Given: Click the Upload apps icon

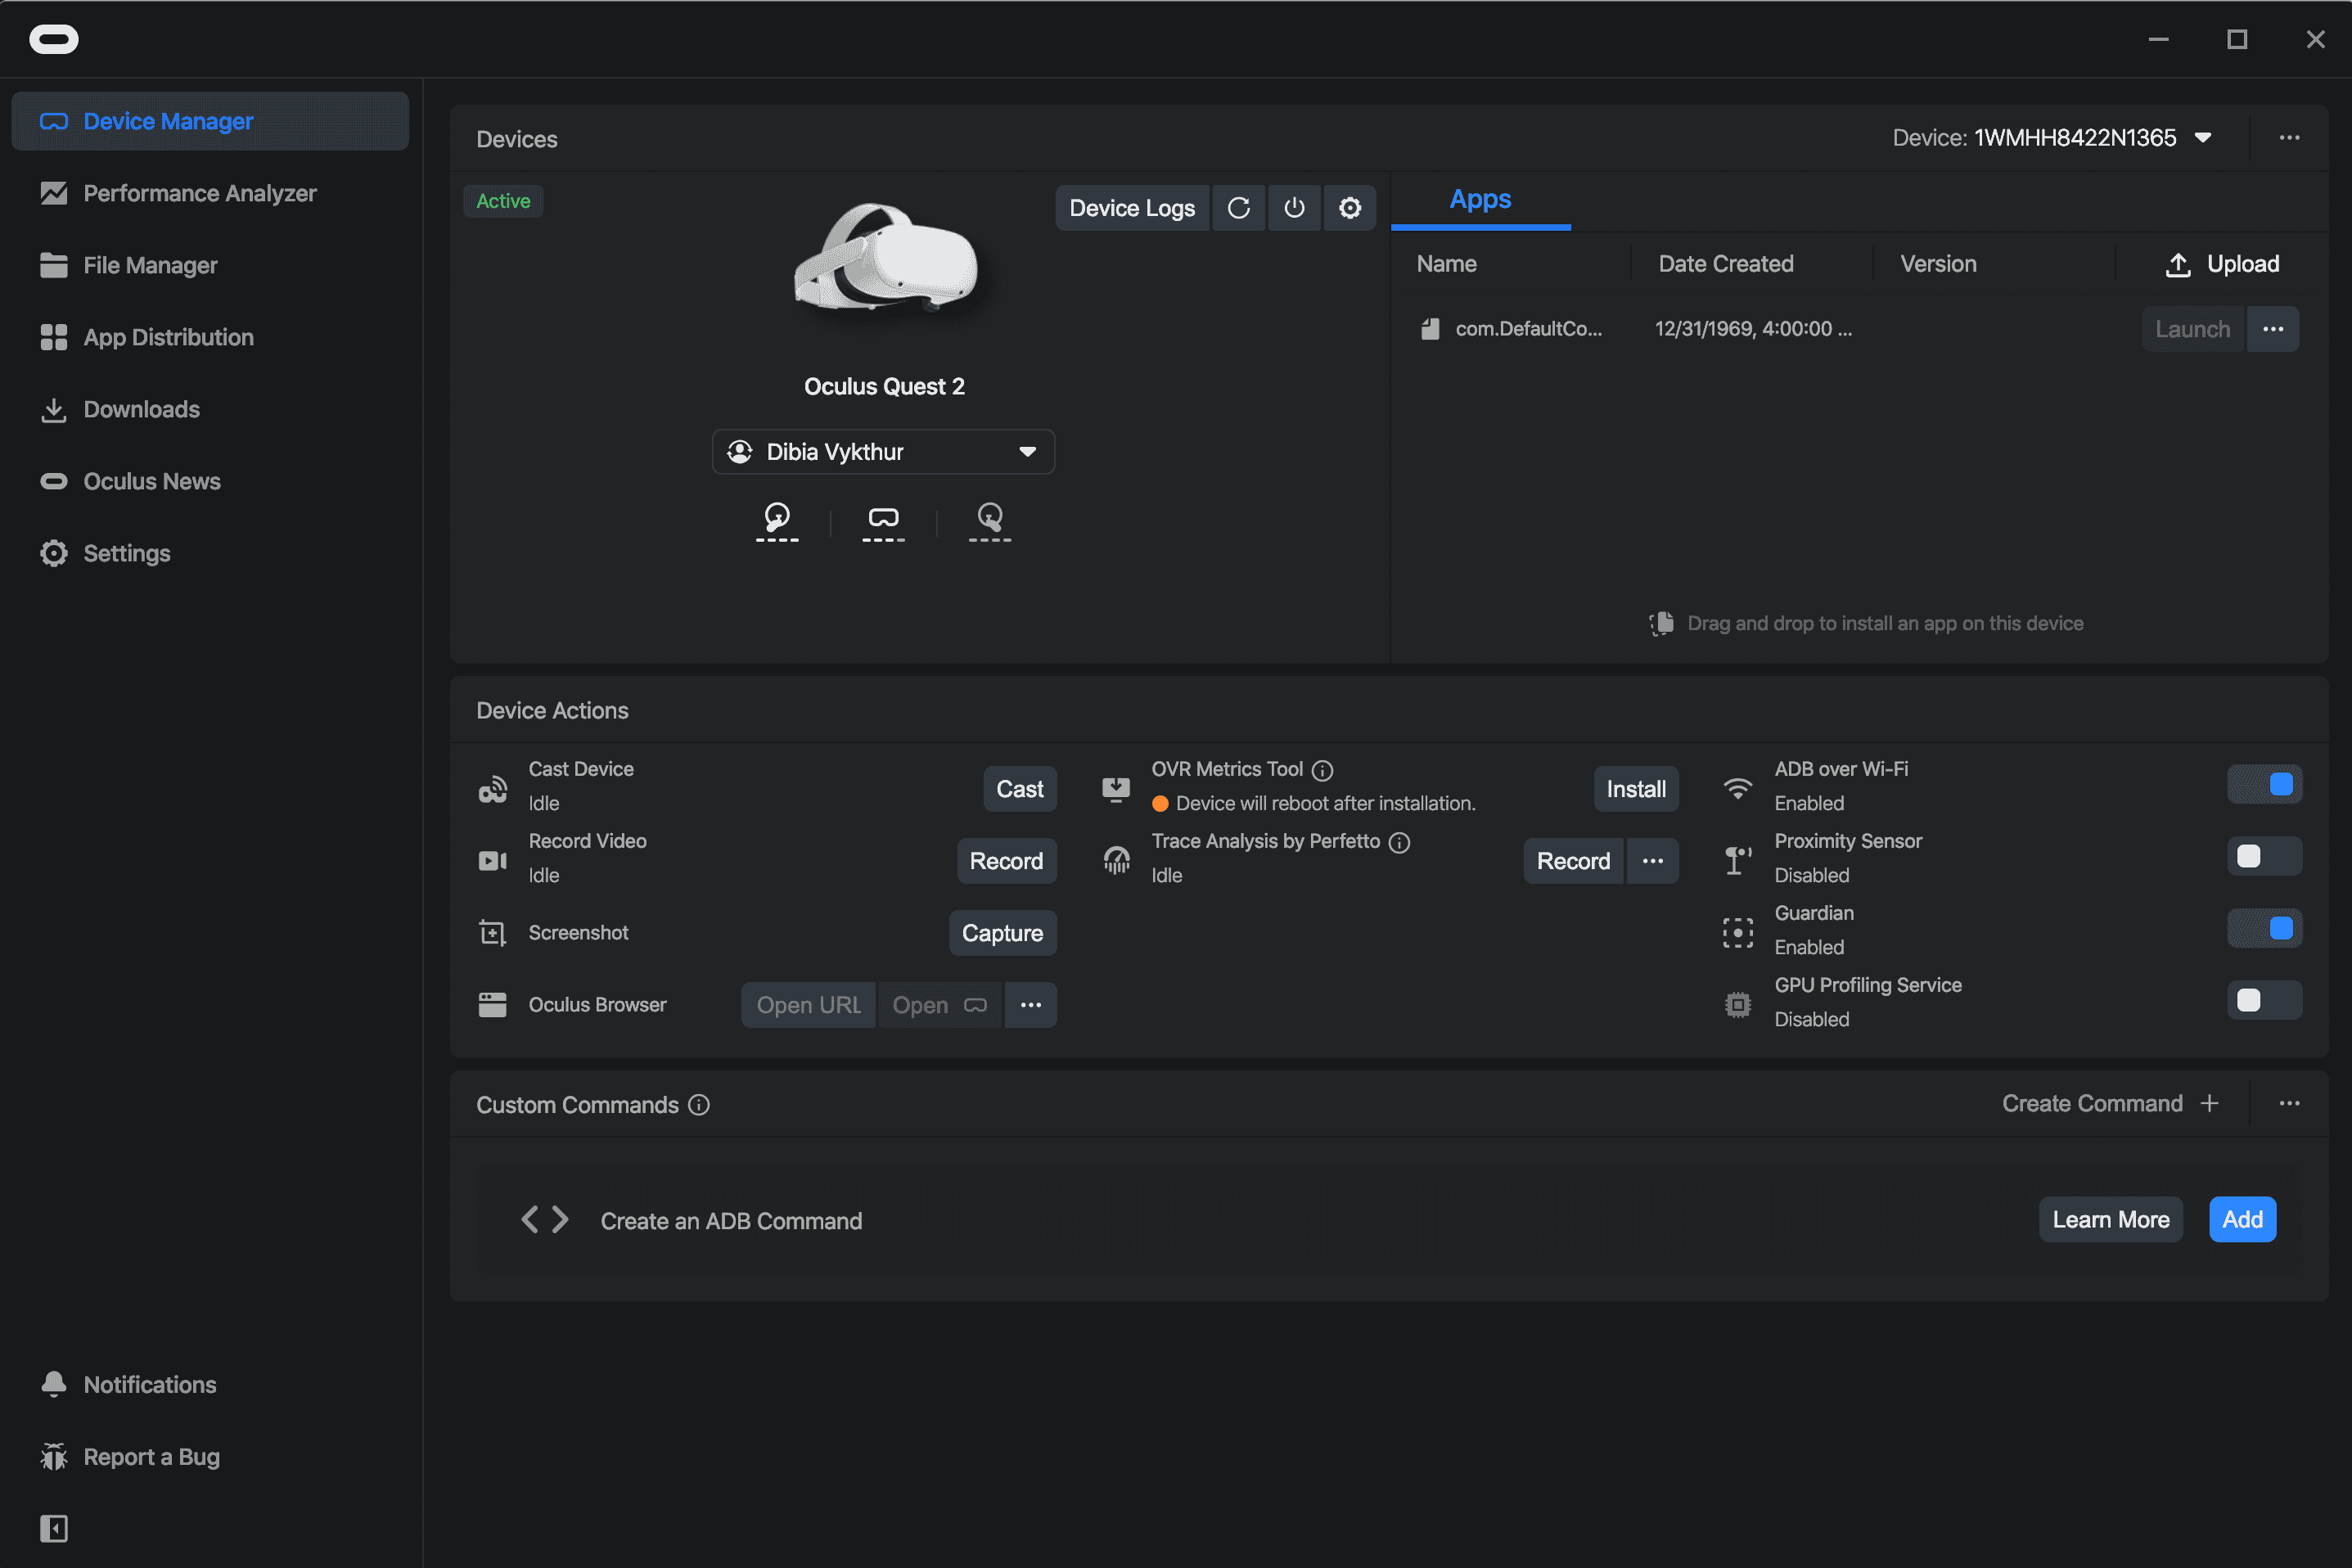Looking at the screenshot, I should (x=2178, y=264).
